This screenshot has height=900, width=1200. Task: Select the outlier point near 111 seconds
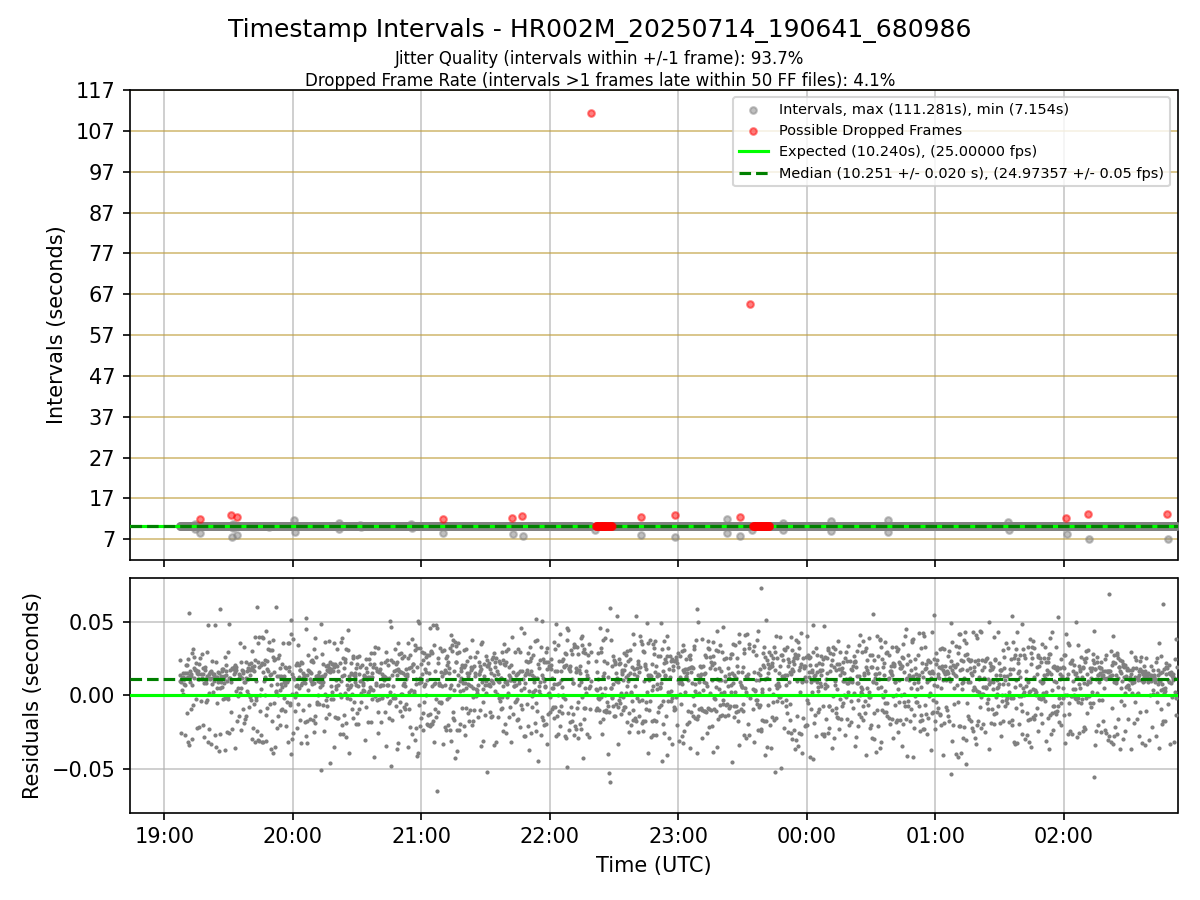(591, 113)
